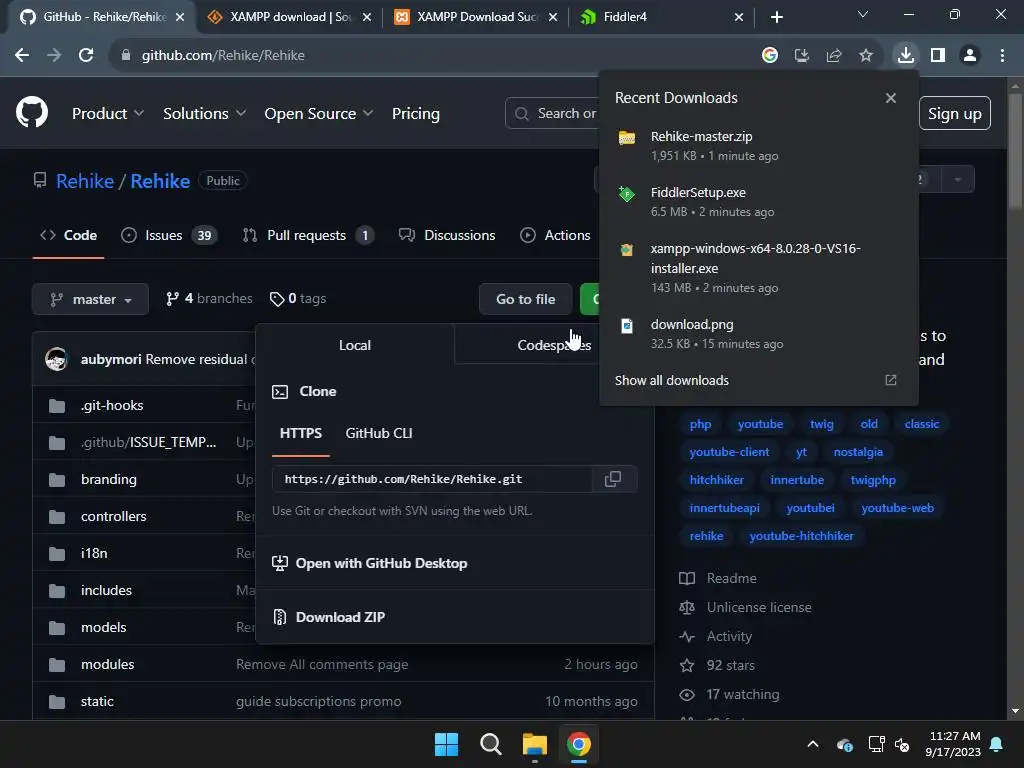Open the dropdown arrow next to star button
1024x768 pixels.
pos(957,179)
